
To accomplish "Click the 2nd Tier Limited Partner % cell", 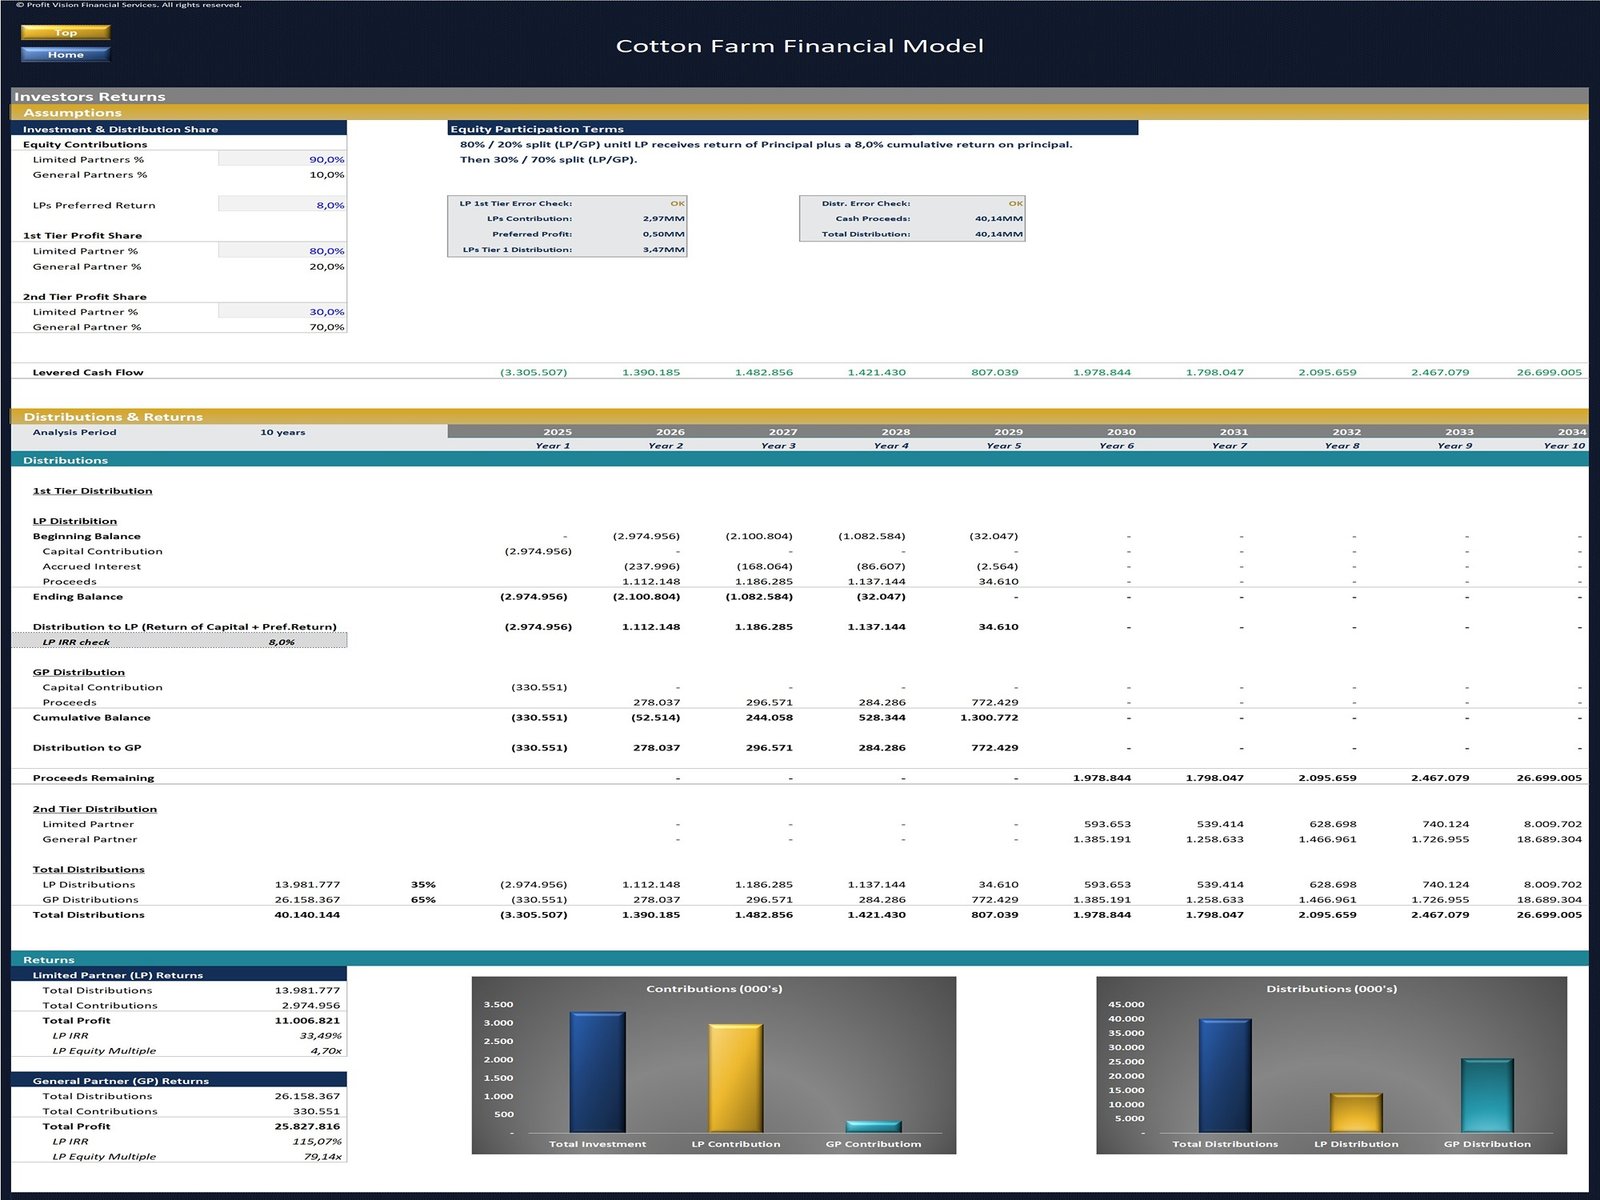I will point(282,312).
